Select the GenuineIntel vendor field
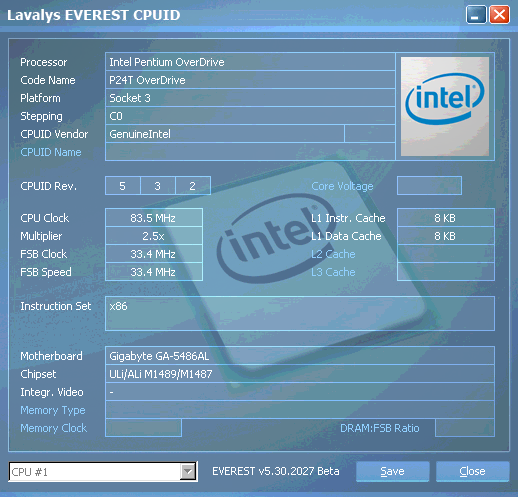The height and width of the screenshot is (497, 518). coord(225,134)
